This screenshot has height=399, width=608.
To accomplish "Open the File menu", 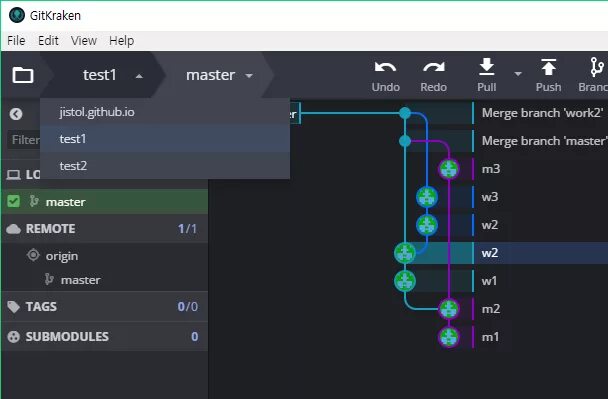I will 16,40.
